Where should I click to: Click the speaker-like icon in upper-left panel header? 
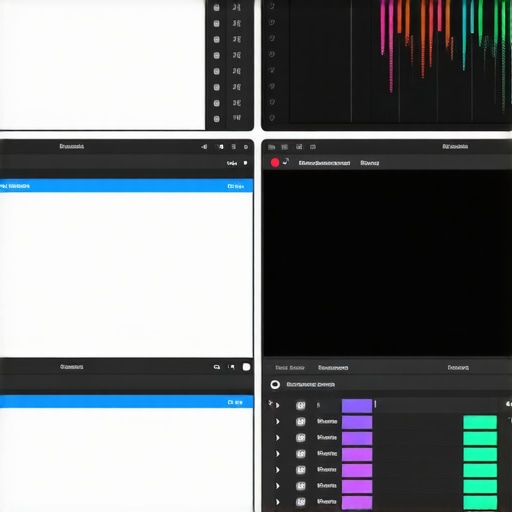(204, 147)
